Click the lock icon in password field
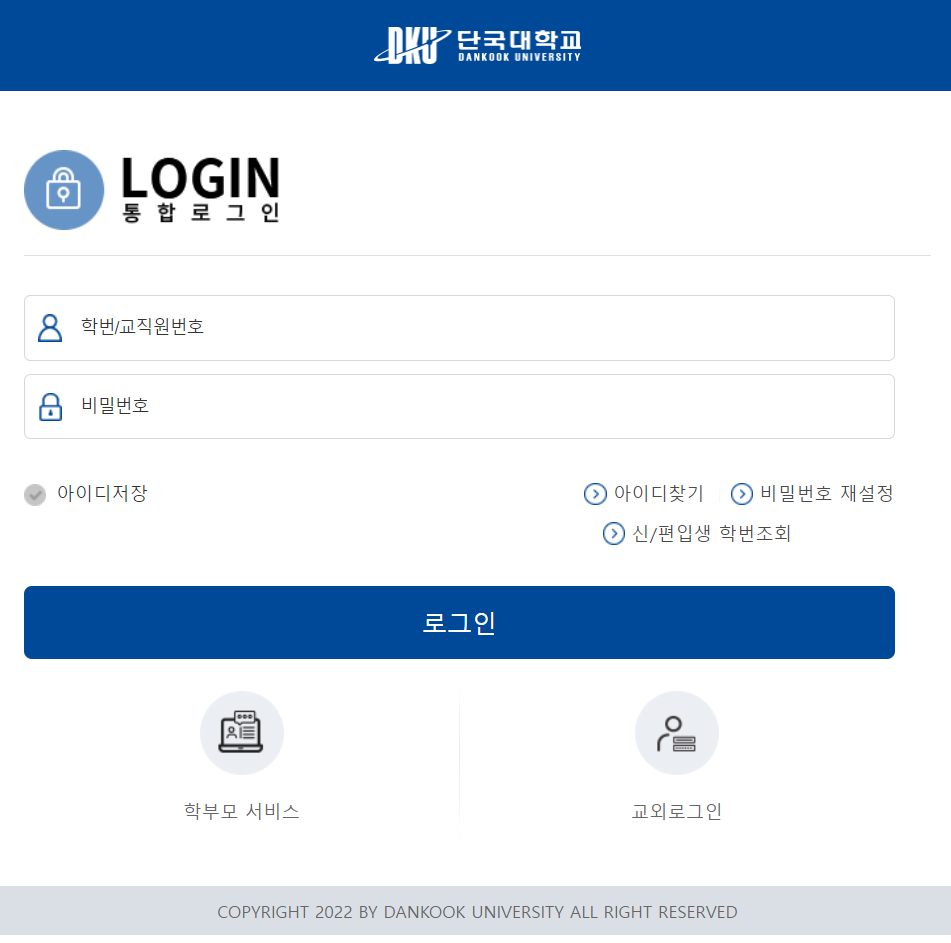 50,407
